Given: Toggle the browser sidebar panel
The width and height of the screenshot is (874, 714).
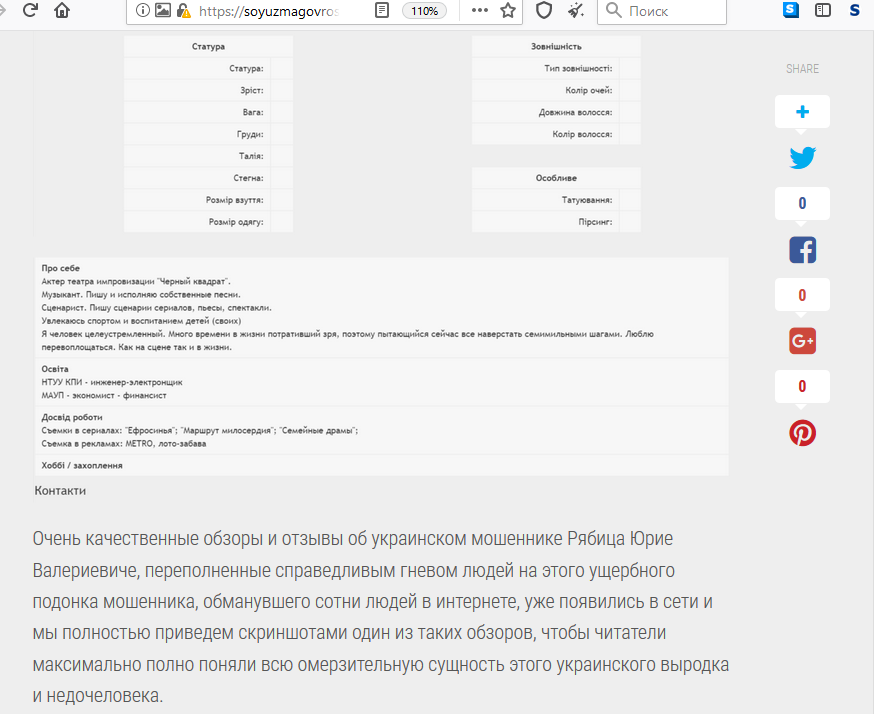Looking at the screenshot, I should (823, 11).
